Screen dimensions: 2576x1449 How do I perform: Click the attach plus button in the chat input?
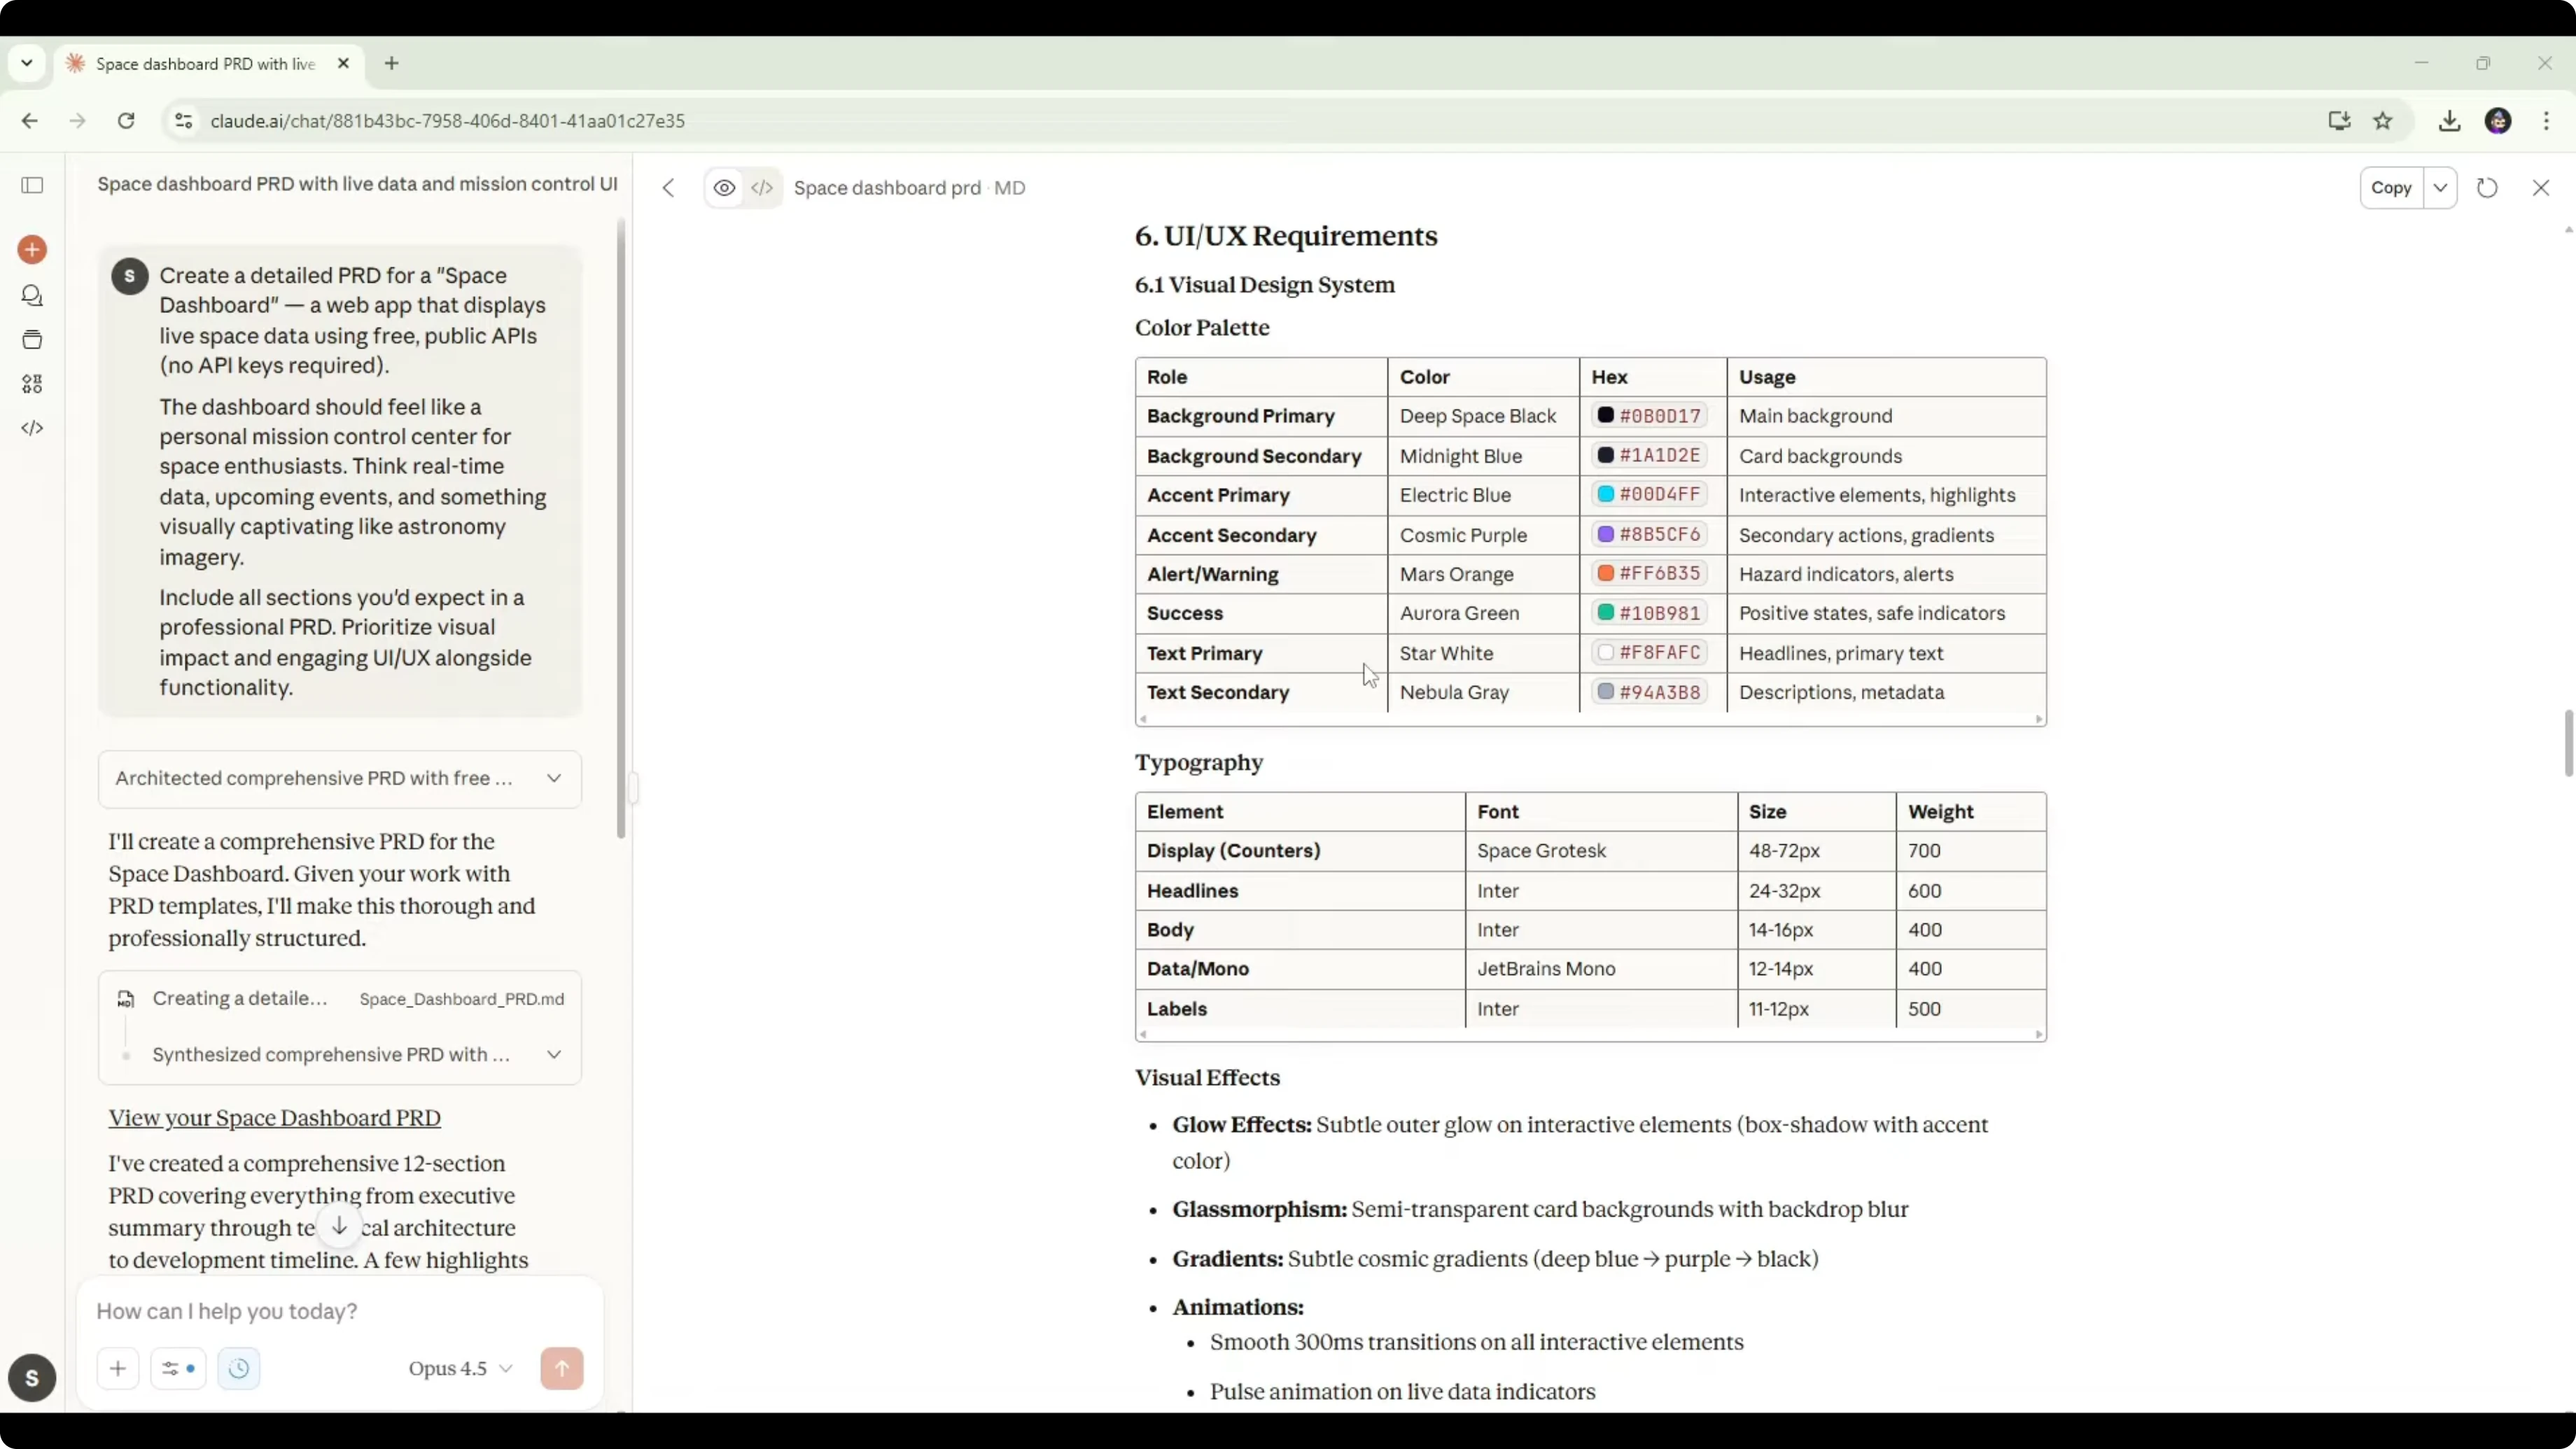pos(118,1368)
